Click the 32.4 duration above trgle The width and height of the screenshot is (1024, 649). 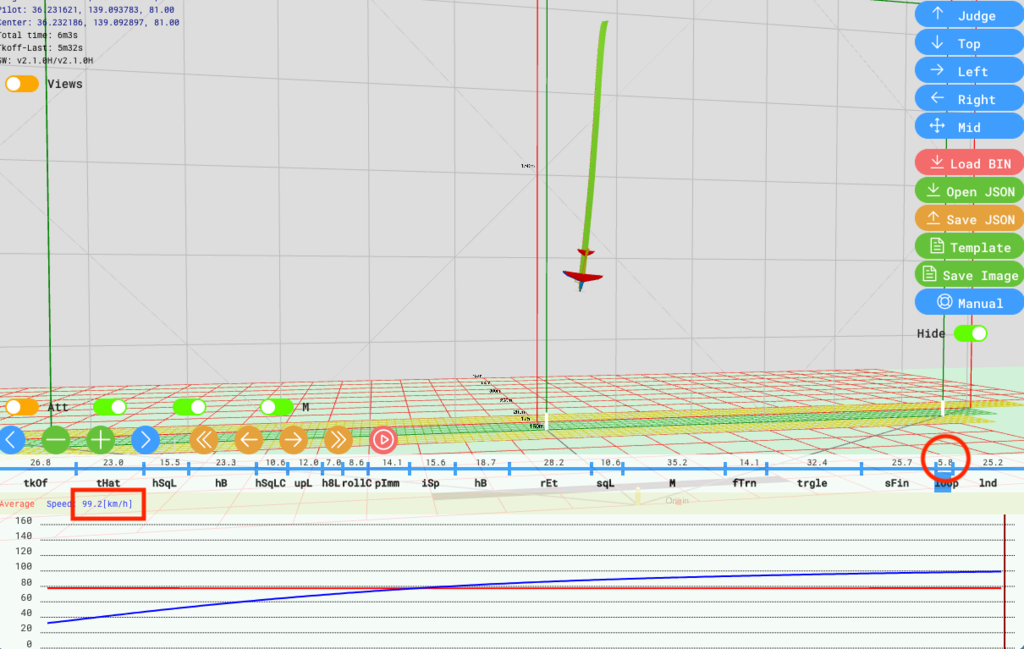817,462
